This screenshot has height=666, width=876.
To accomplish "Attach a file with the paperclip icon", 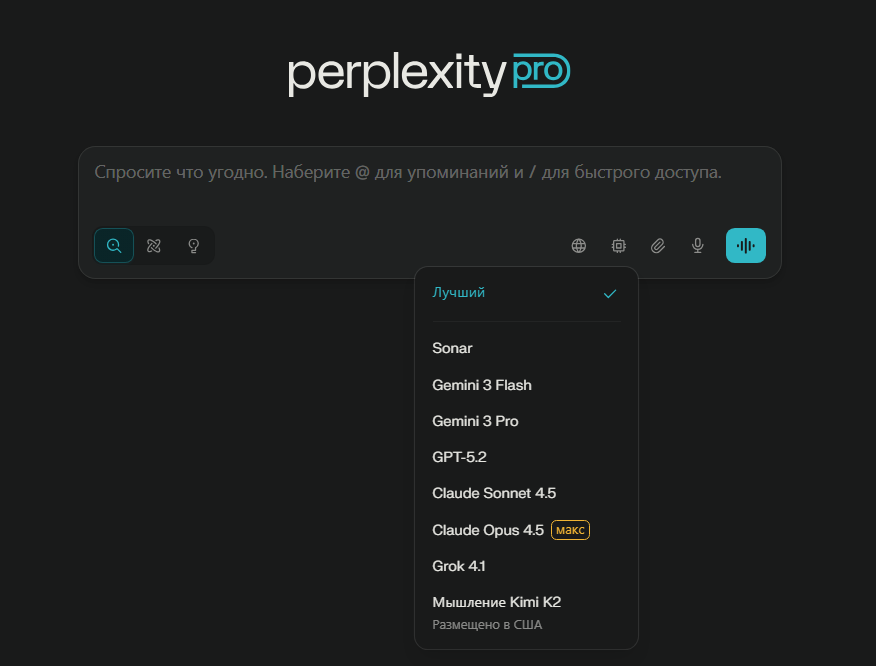I will click(658, 246).
